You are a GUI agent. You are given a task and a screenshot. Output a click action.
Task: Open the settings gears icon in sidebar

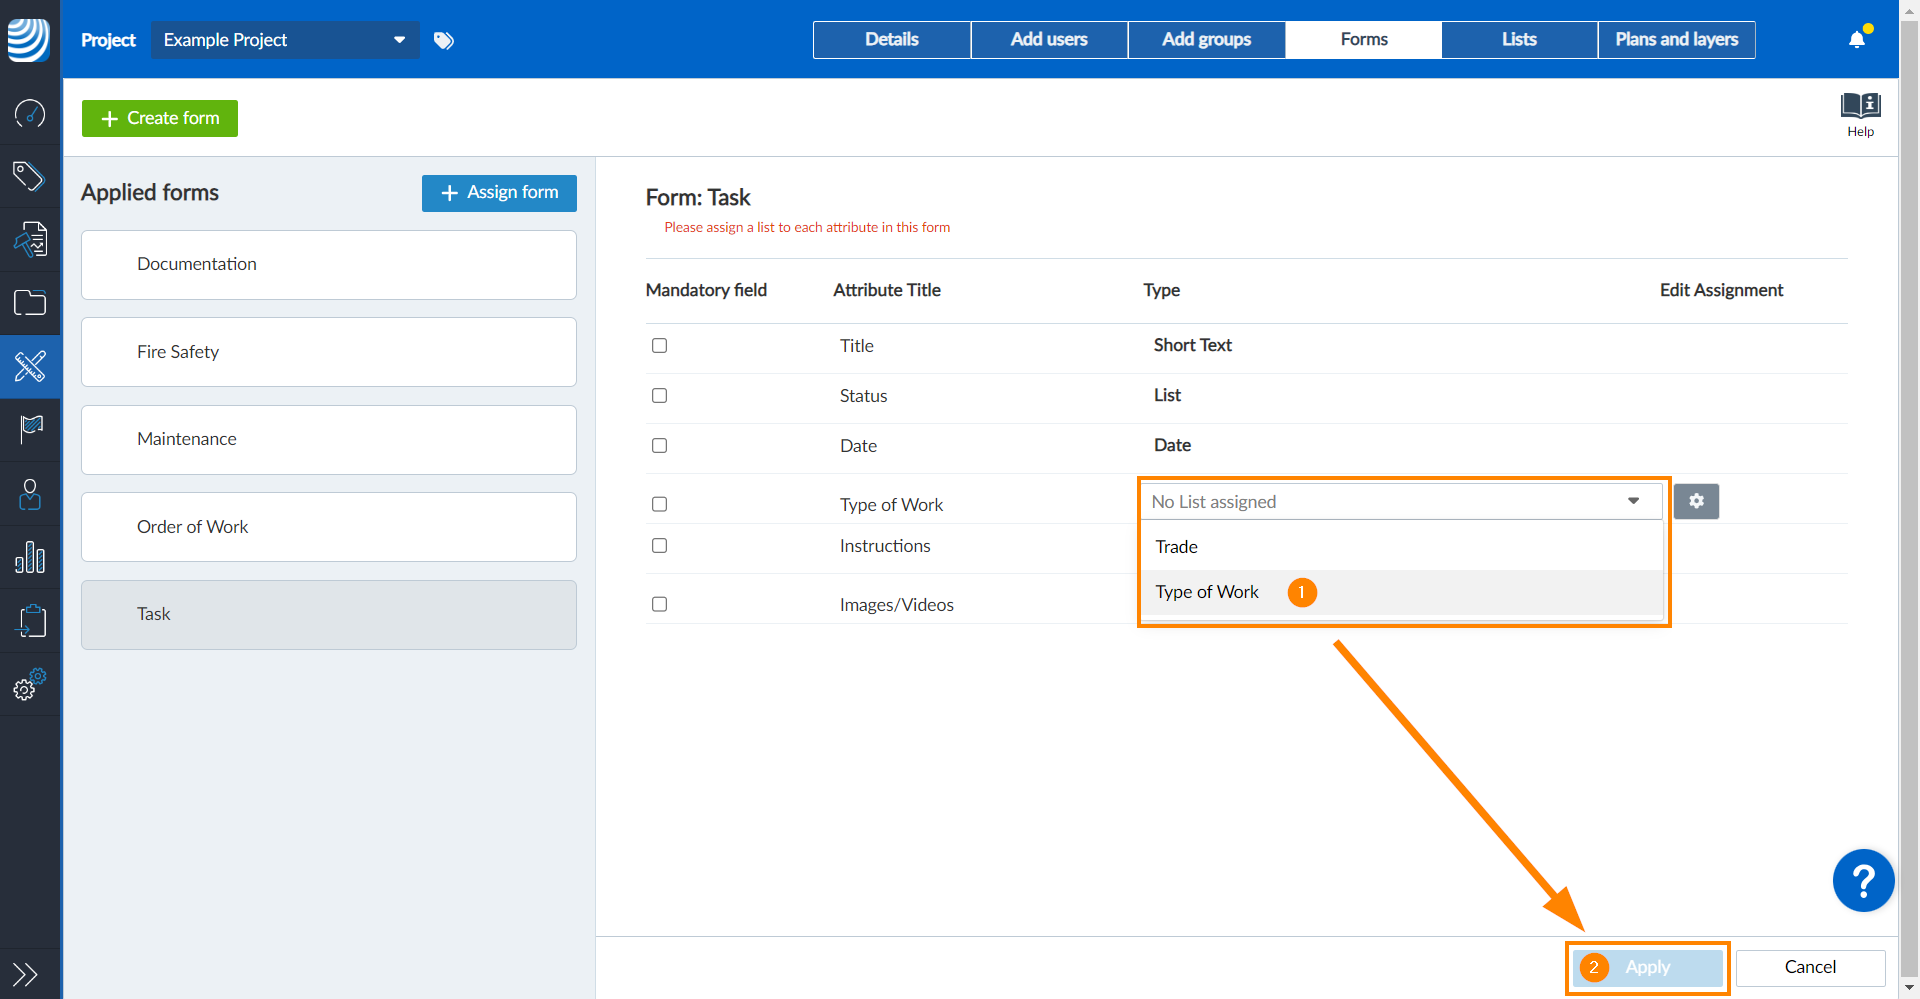pyautogui.click(x=30, y=685)
